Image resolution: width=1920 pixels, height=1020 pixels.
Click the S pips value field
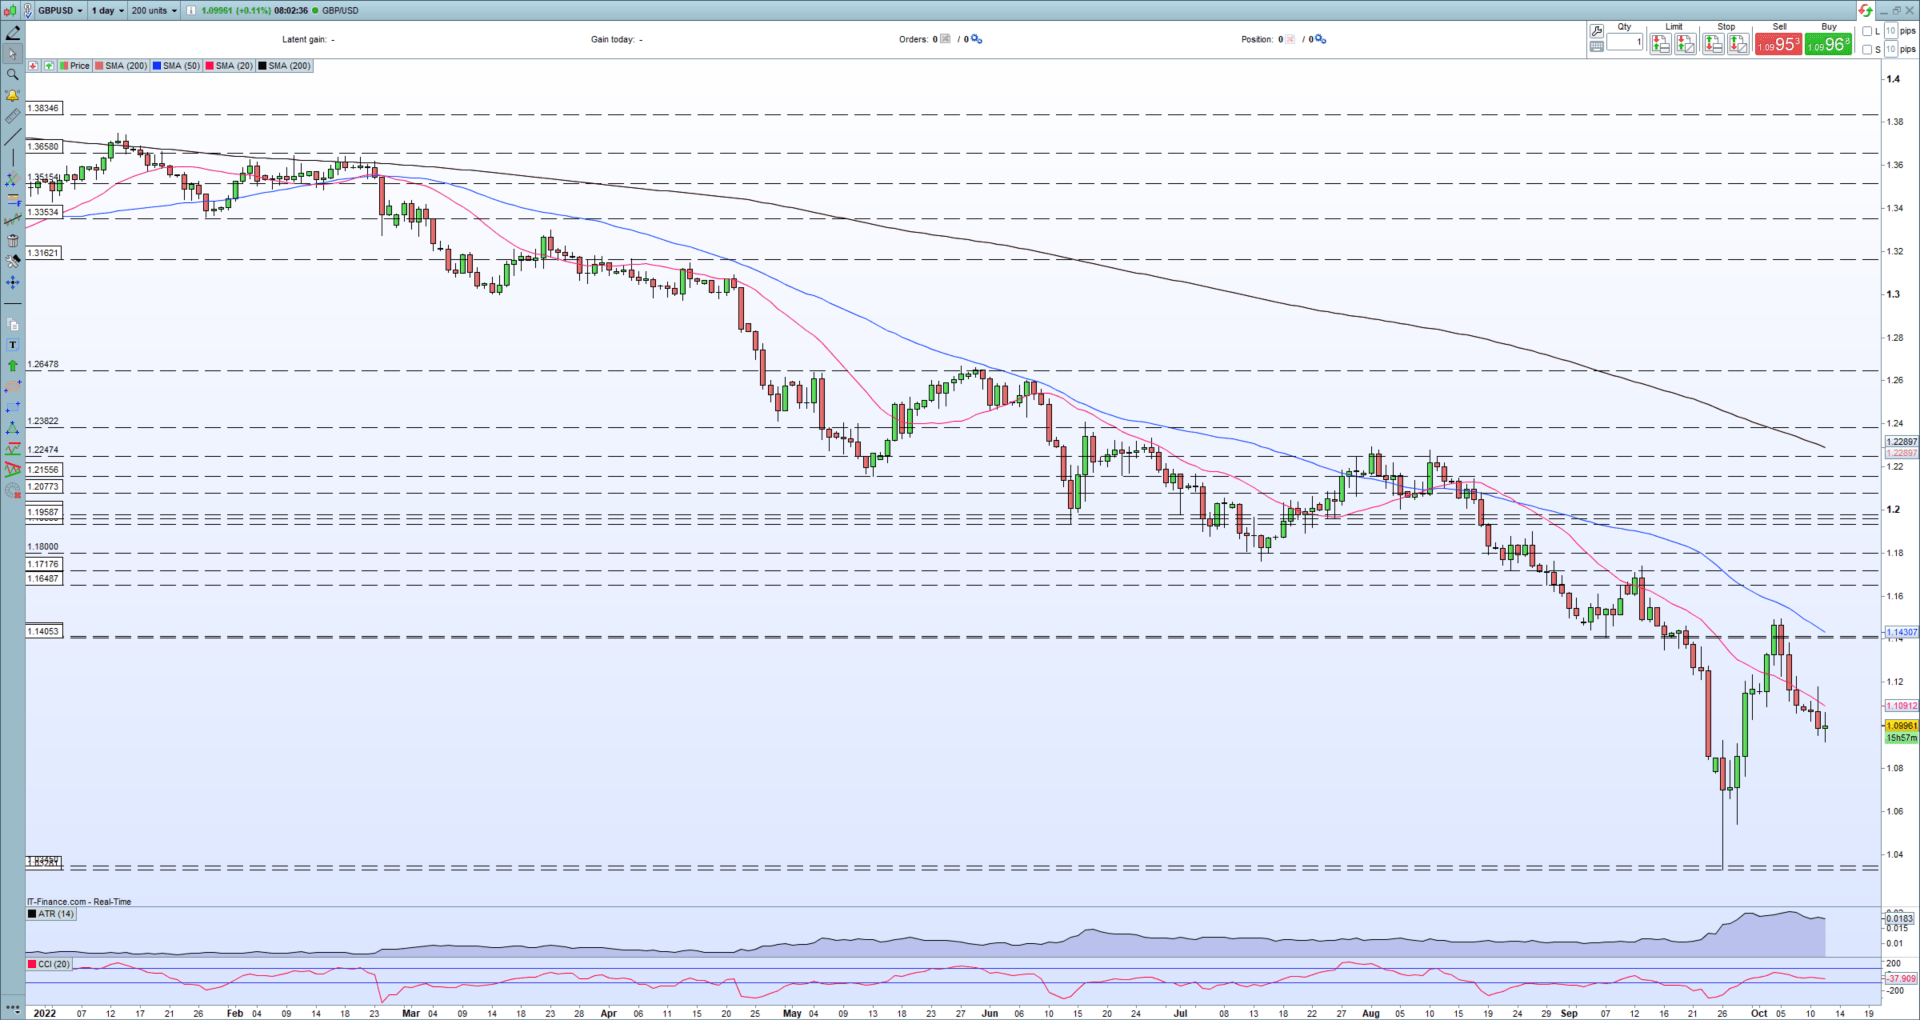point(1891,49)
